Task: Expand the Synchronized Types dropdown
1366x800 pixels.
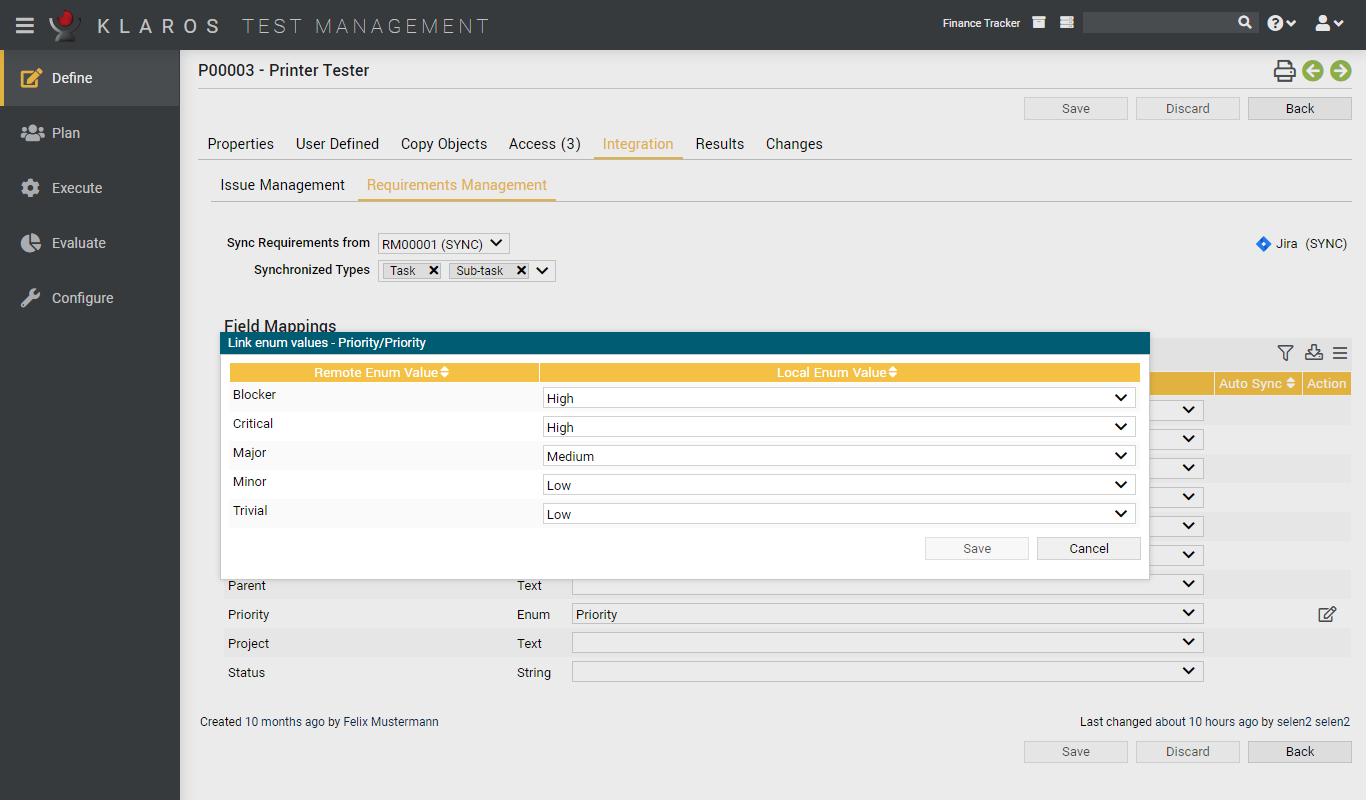Action: pos(542,270)
